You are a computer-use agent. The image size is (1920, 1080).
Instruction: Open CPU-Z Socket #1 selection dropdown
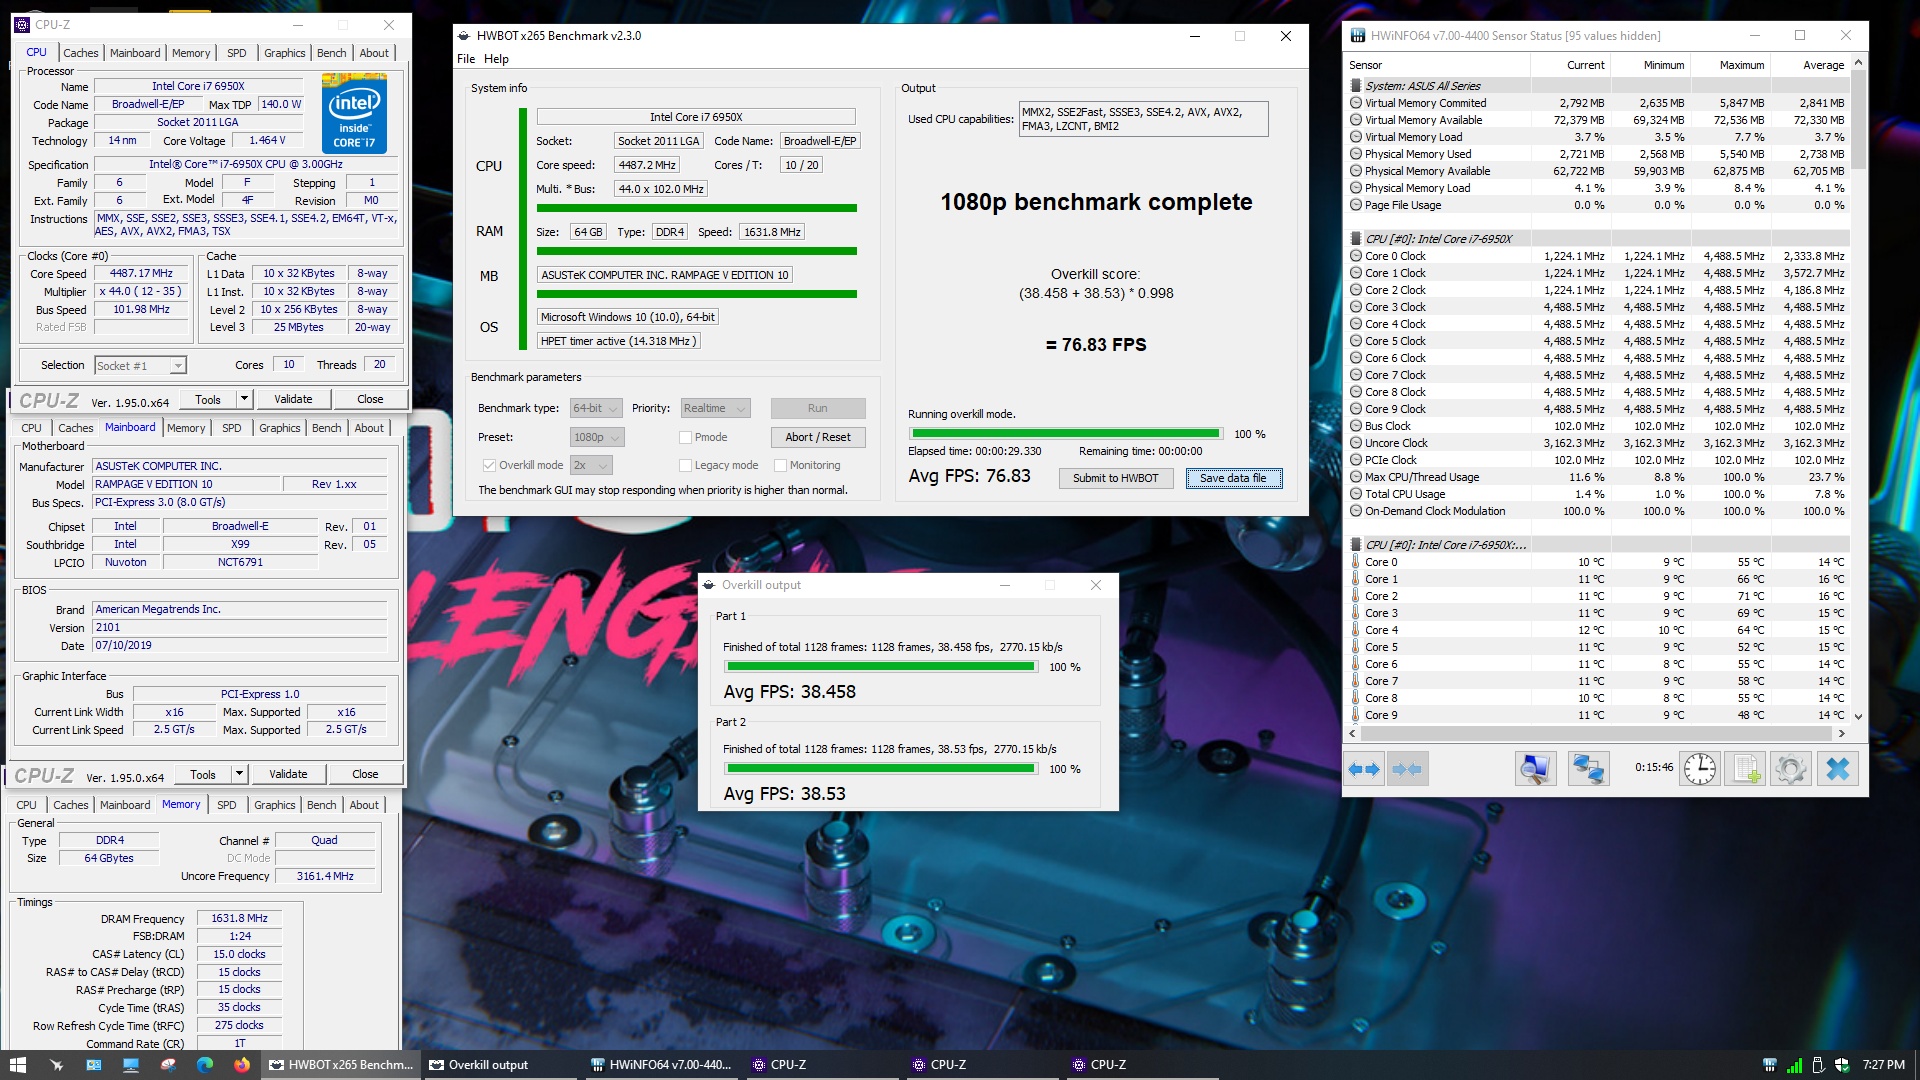[x=140, y=366]
